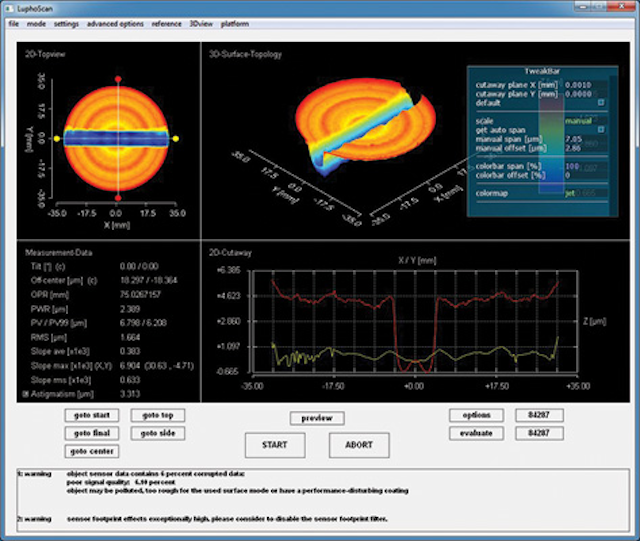Click the right yellow marker on 2D-Topview
The height and width of the screenshot is (541, 640).
coord(176,139)
